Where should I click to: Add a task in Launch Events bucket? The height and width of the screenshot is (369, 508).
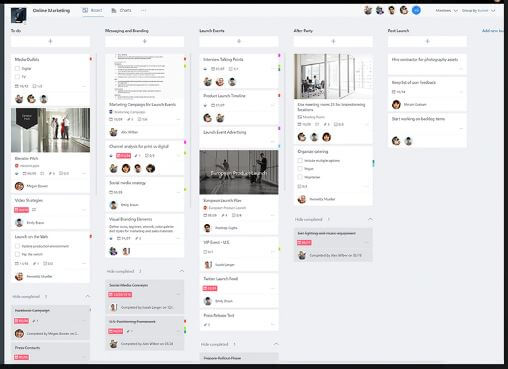tap(239, 41)
